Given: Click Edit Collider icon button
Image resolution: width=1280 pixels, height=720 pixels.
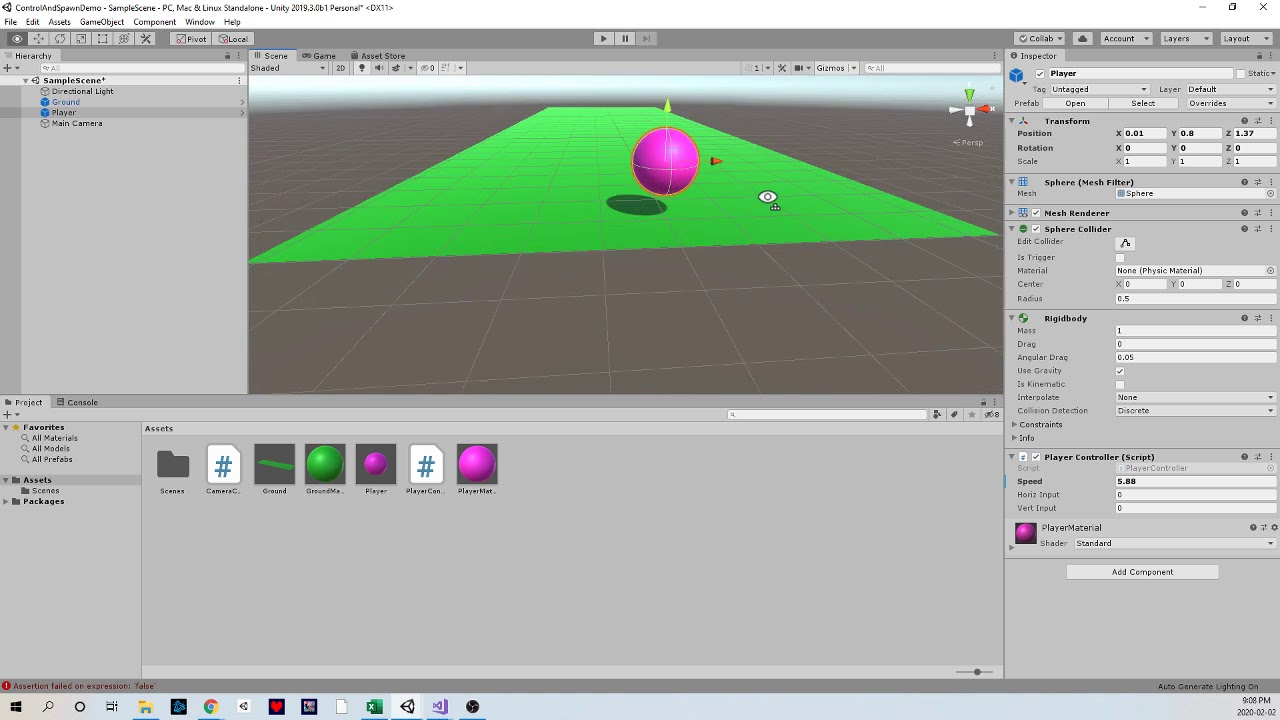Looking at the screenshot, I should coord(1125,243).
